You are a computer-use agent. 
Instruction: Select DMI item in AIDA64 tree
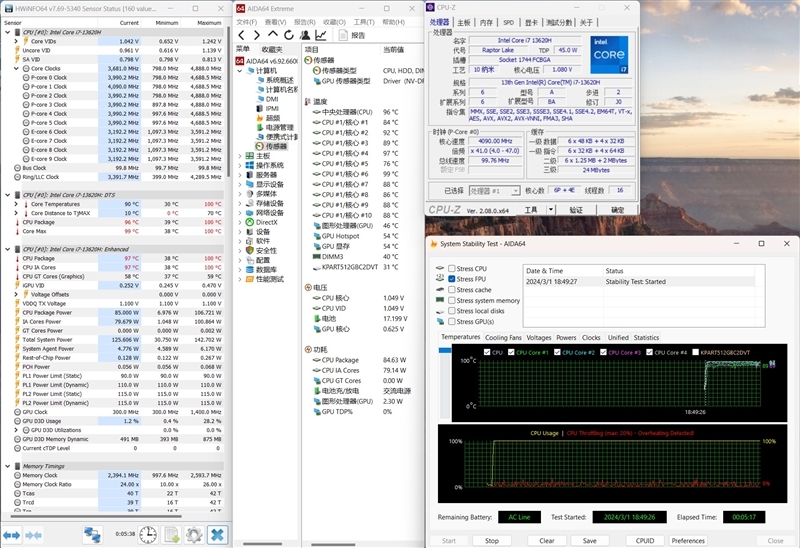(x=267, y=99)
